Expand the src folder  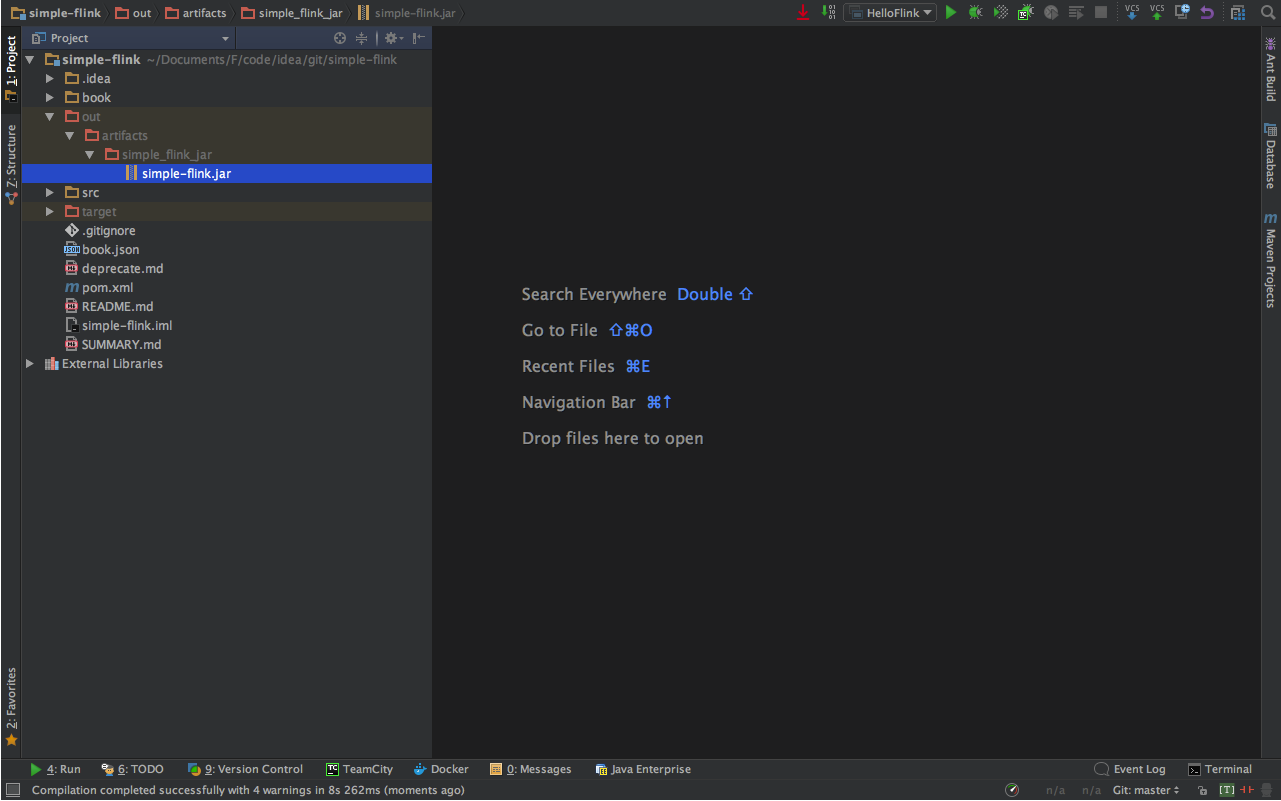[50, 192]
